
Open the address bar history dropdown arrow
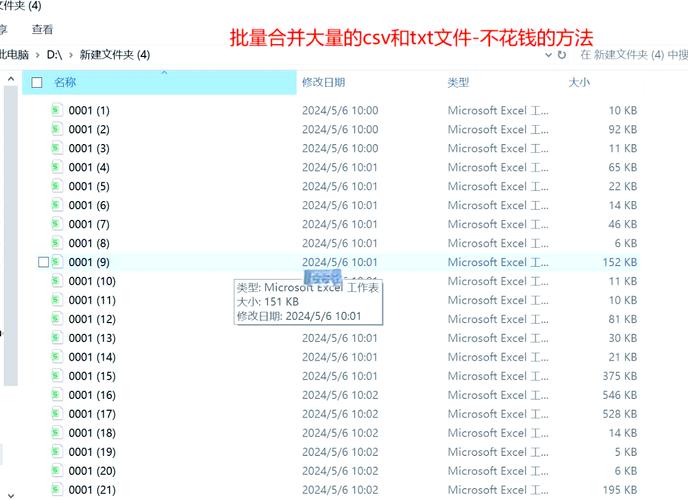tap(547, 56)
